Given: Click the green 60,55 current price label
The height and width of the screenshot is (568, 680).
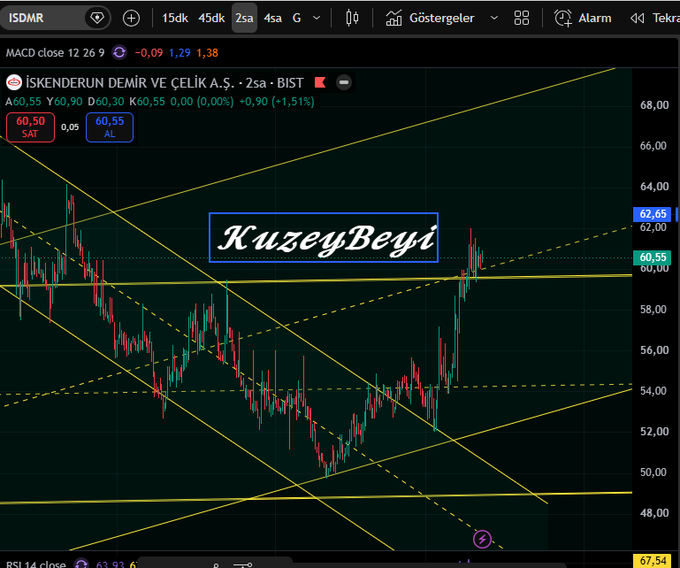Looking at the screenshot, I should pos(653,258).
